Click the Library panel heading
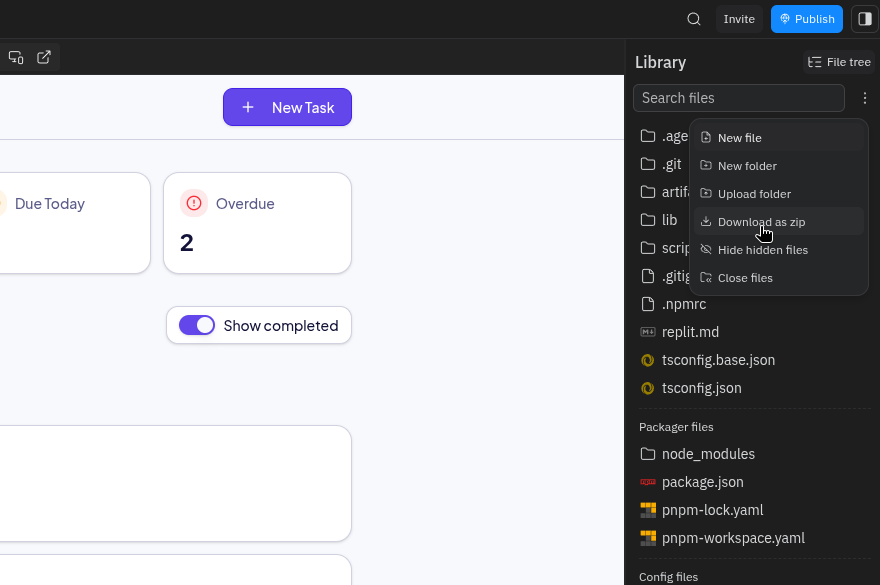This screenshot has height=585, width=880. 660,62
